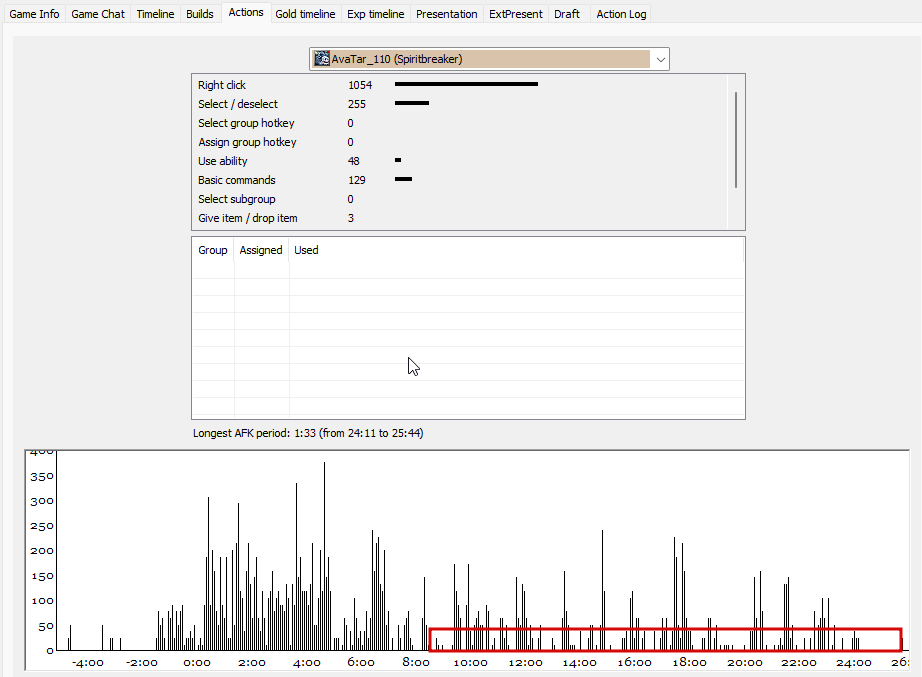
Task: Click the 18:00 mark on chart axis
Action: point(689,662)
